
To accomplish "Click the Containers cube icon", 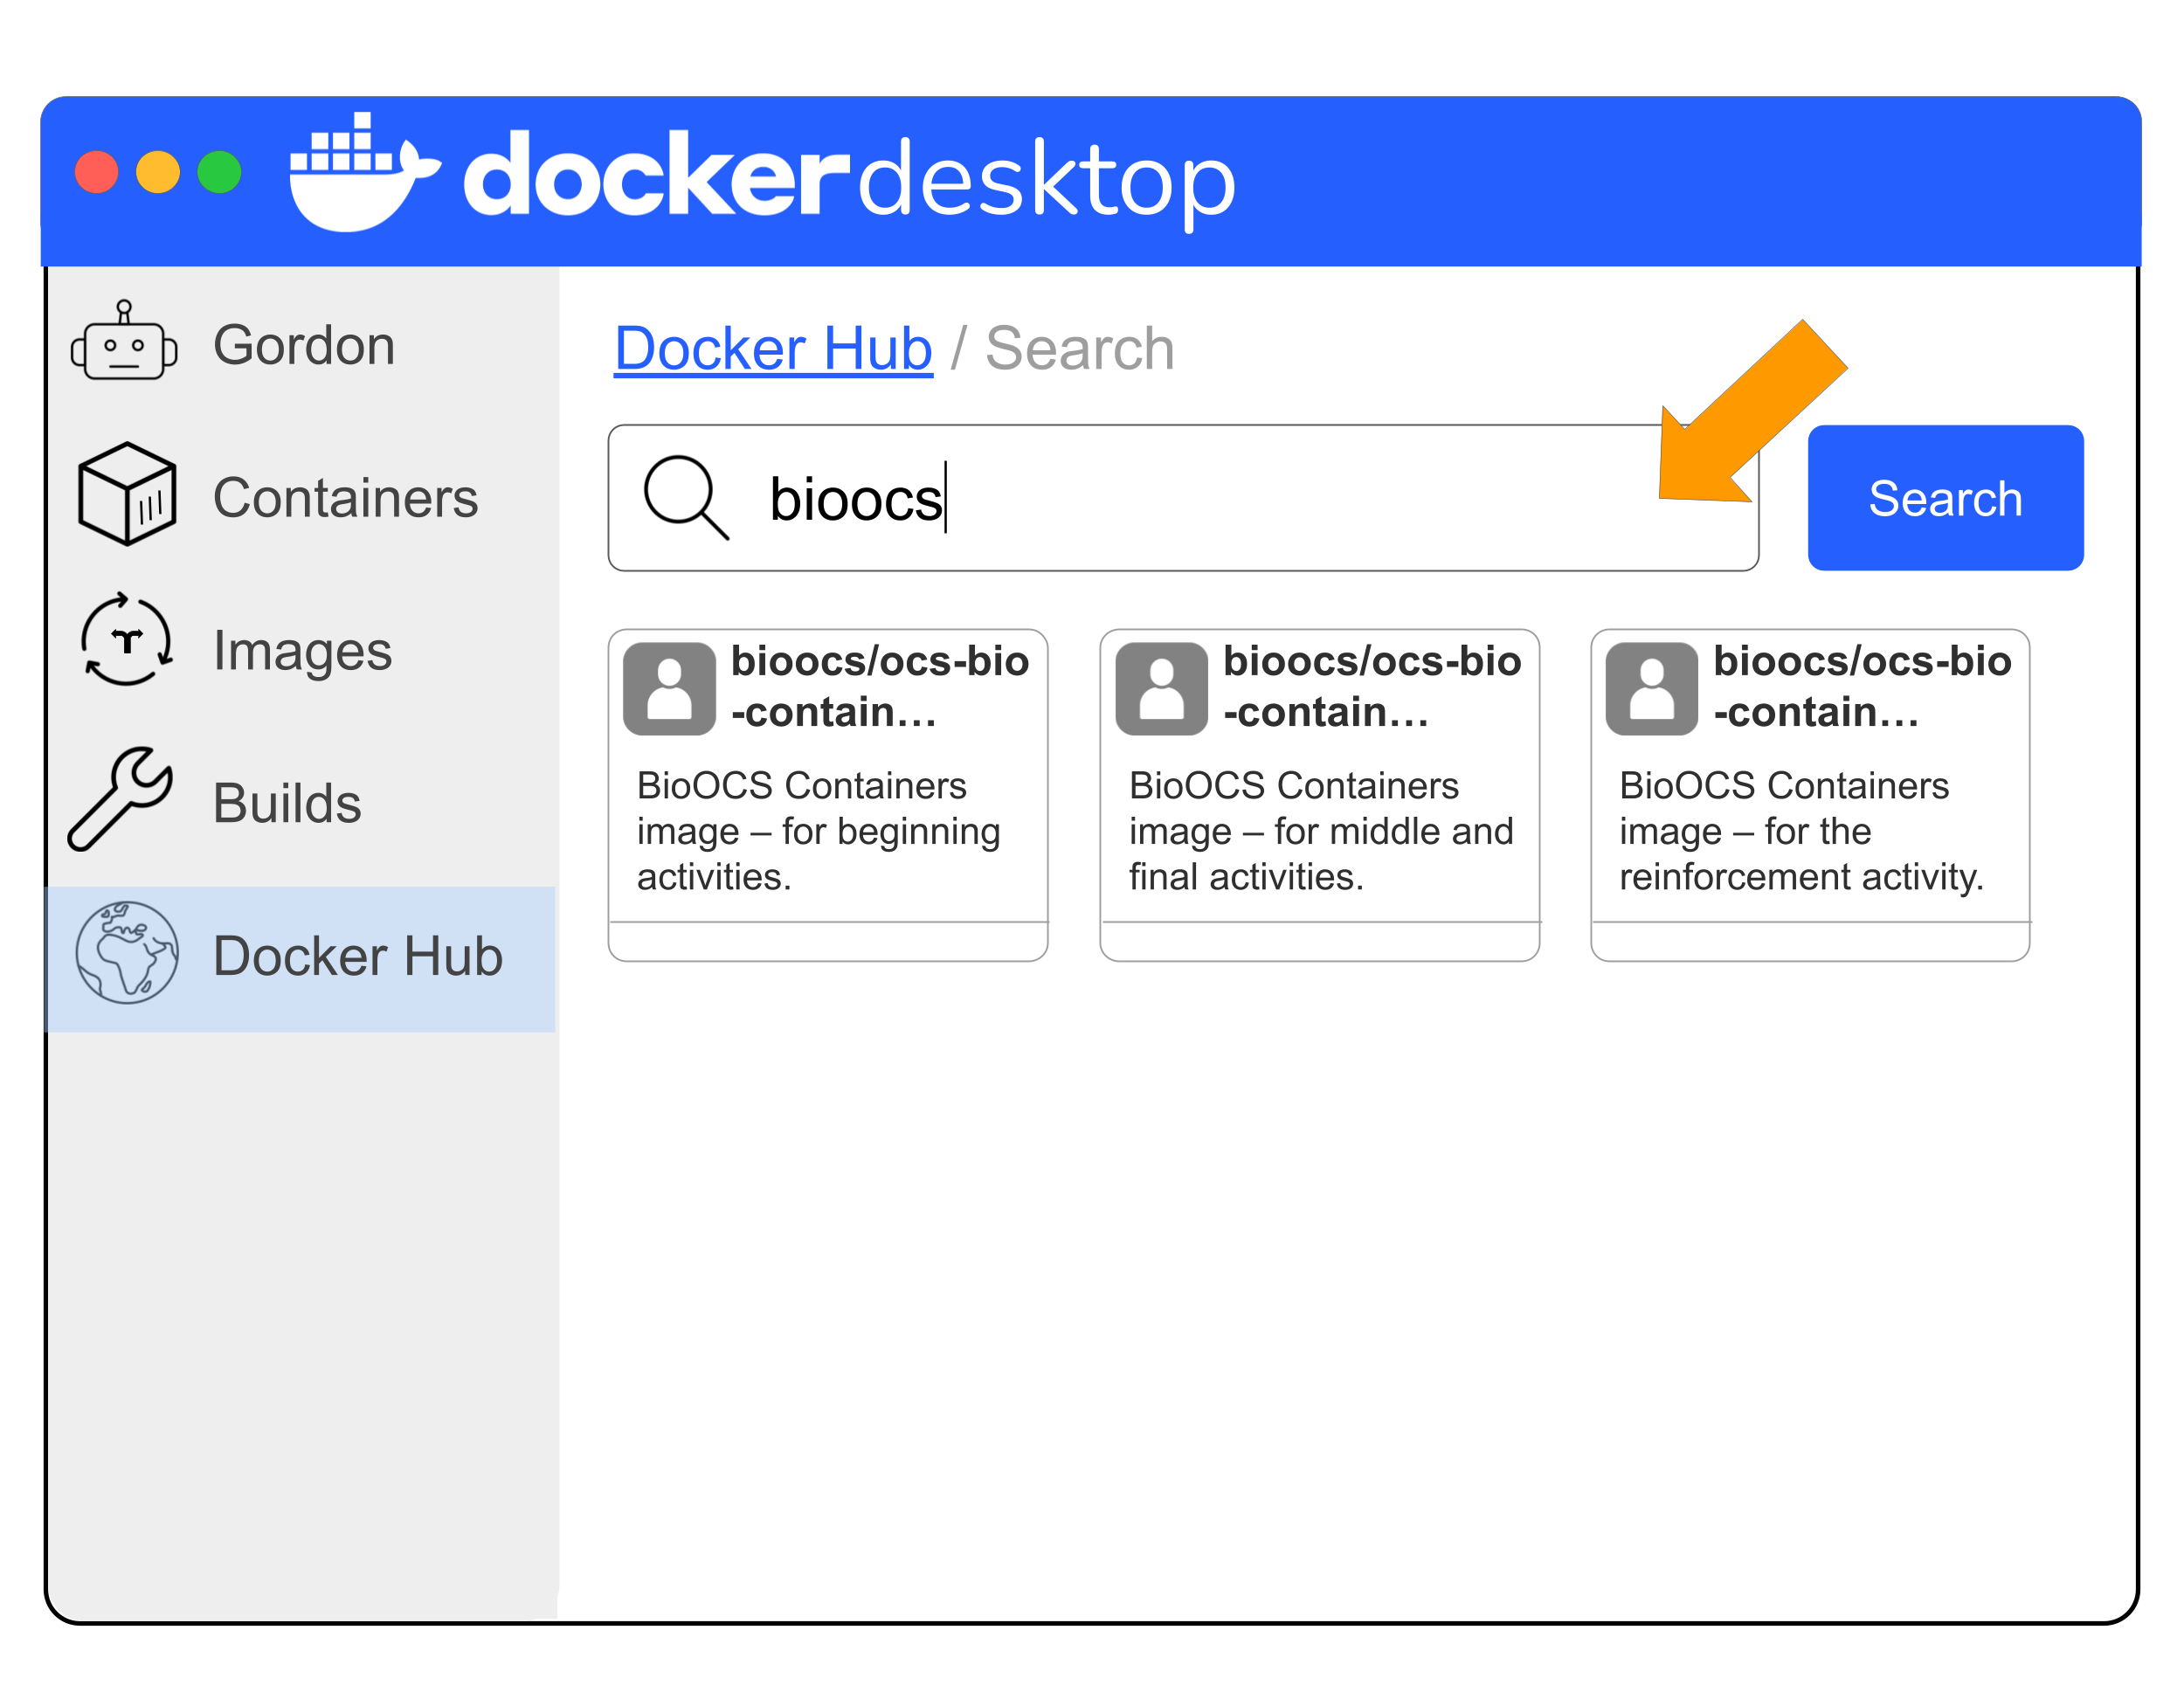I will tap(127, 494).
